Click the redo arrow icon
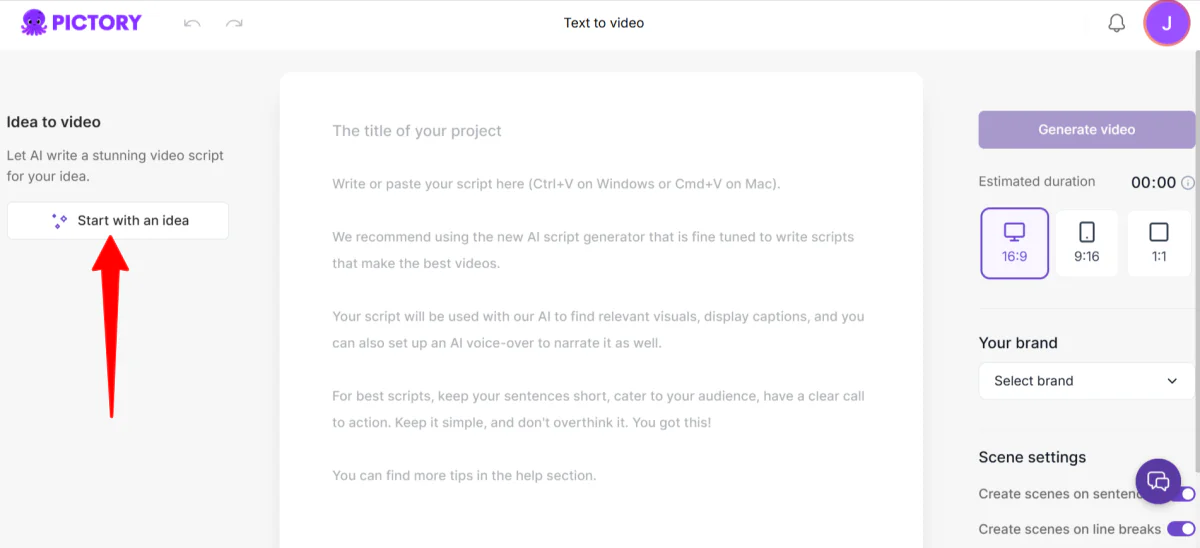Screen dimensions: 1200x548 (234, 23)
